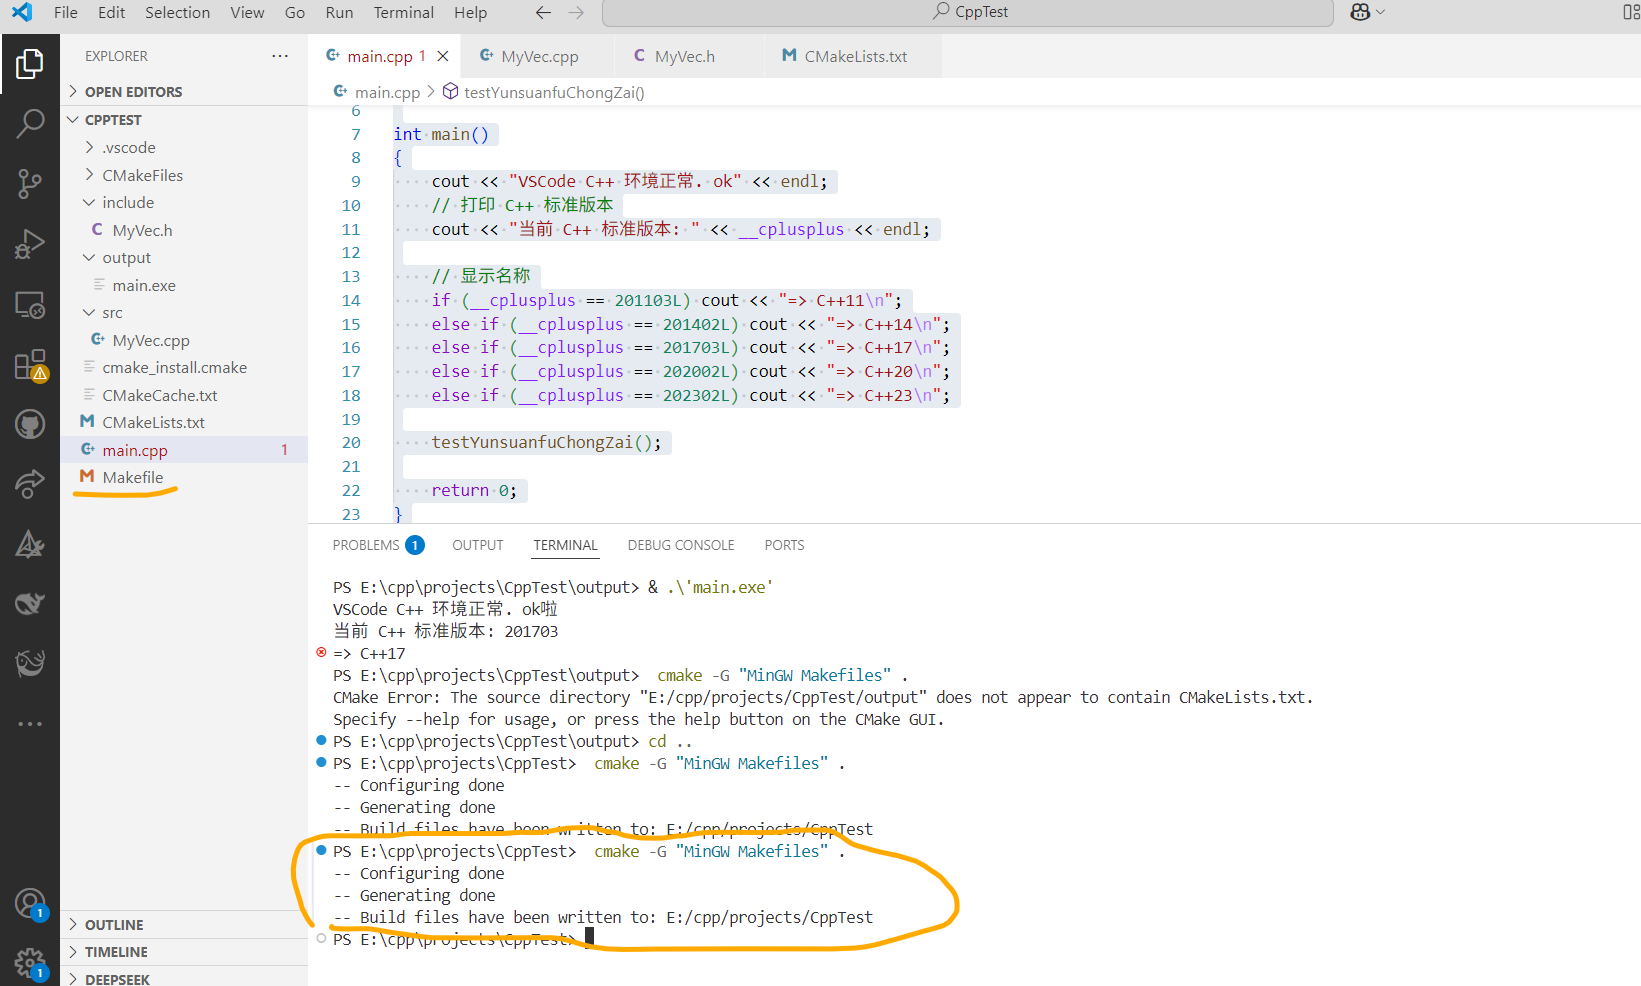Expand the CMakeFiles folder

click(184, 175)
